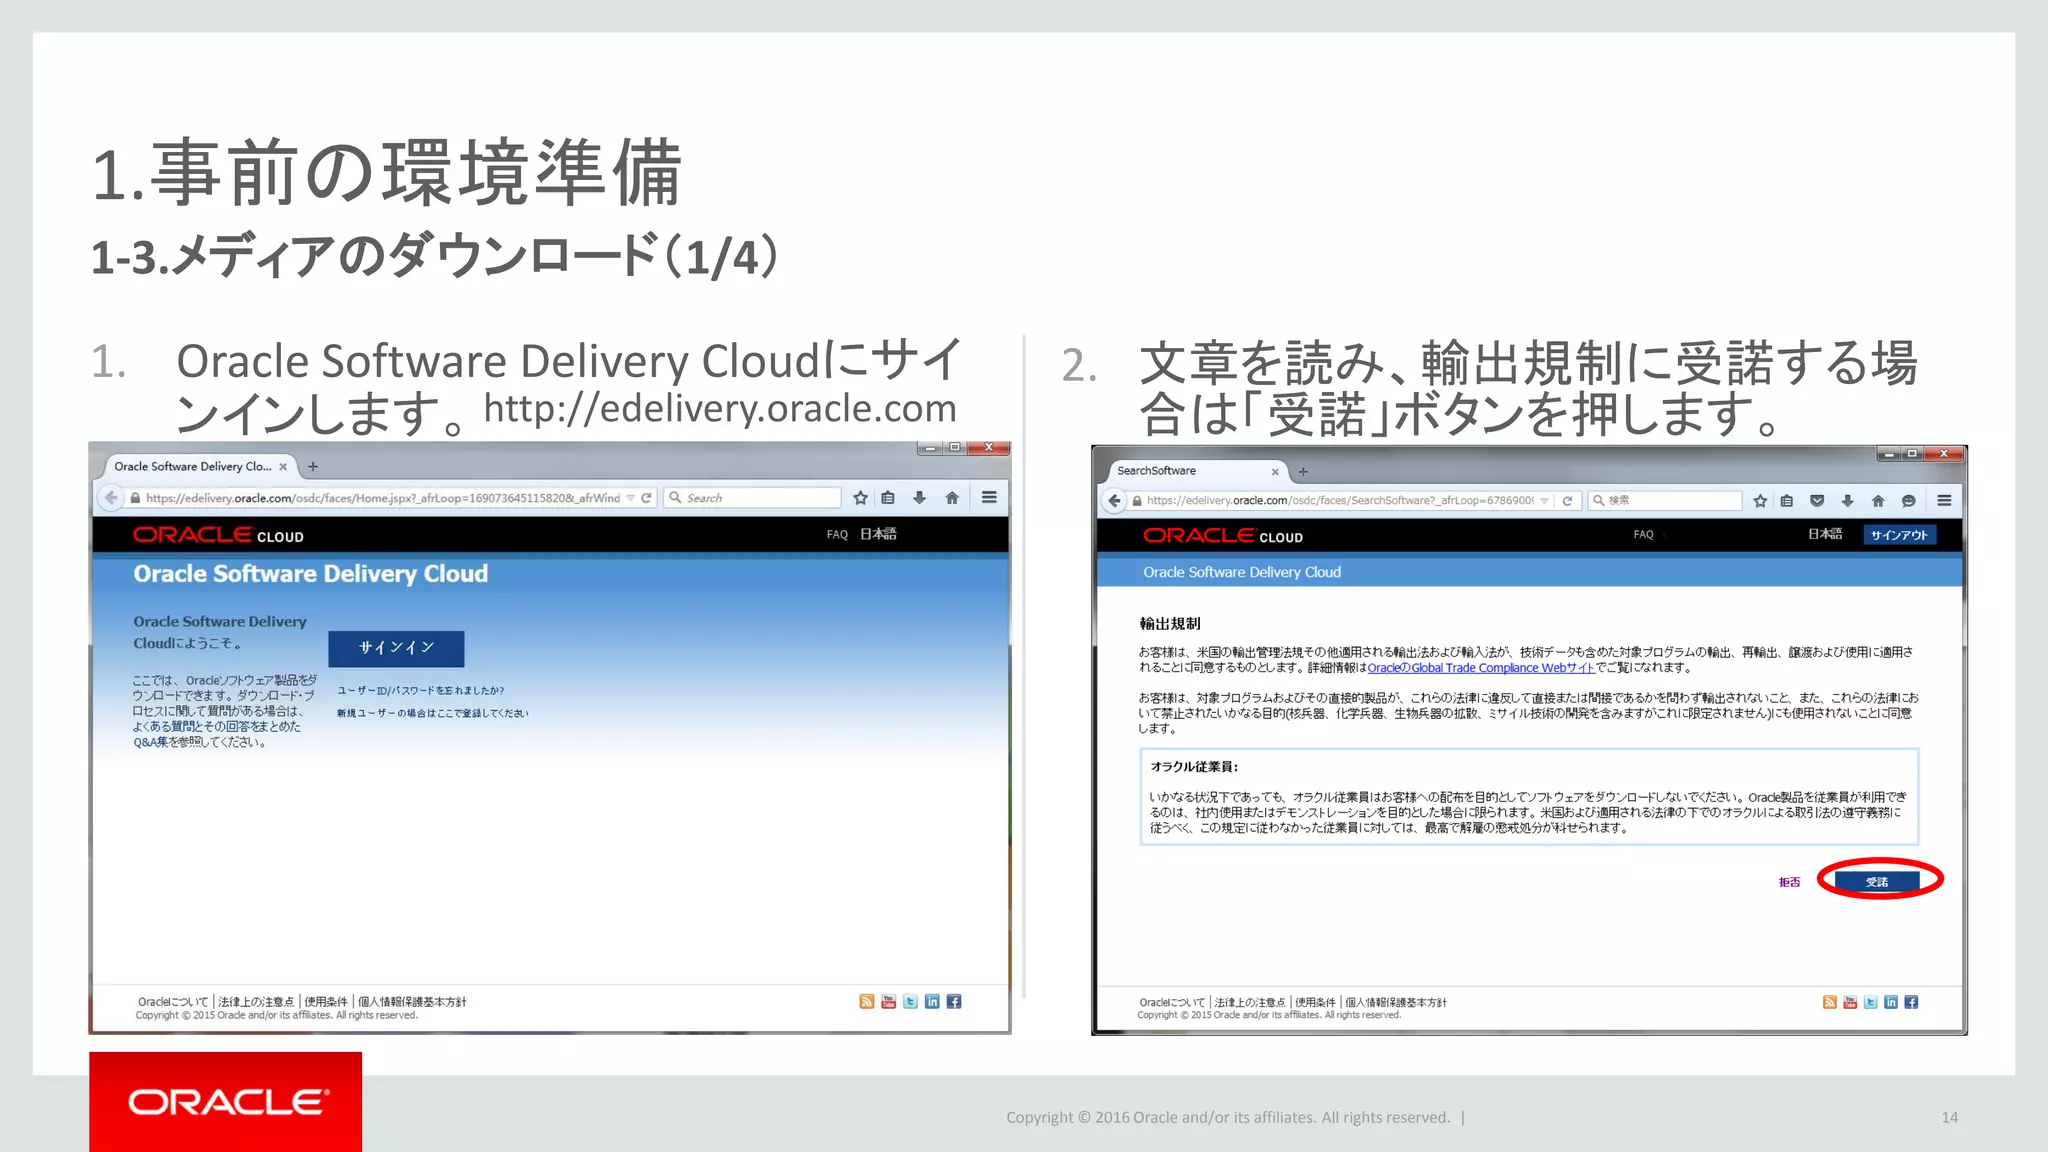Click 日本語 in the sign-in page header
This screenshot has width=2048, height=1152.
point(878,534)
